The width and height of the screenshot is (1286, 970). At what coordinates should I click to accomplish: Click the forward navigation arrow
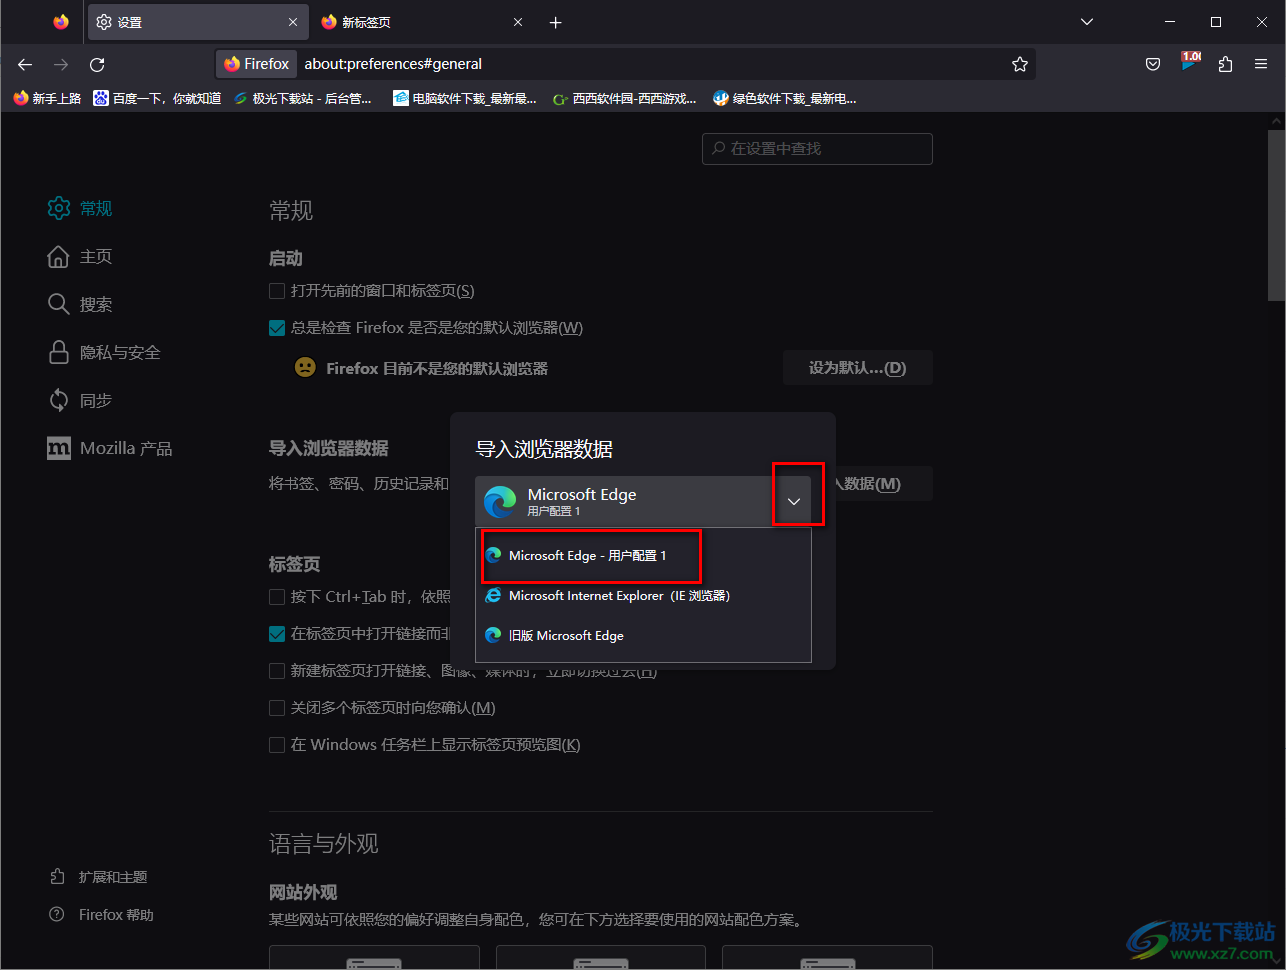[61, 64]
